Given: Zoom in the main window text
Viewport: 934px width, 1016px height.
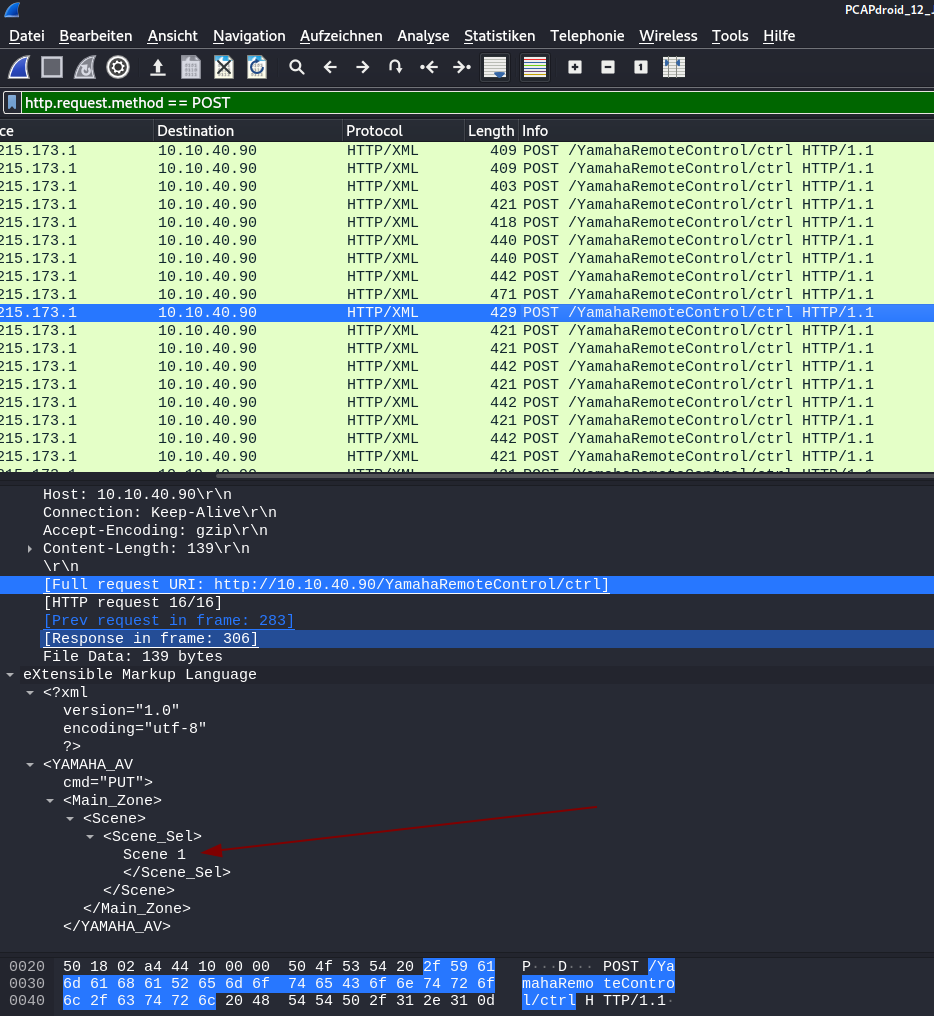Looking at the screenshot, I should point(575,67).
